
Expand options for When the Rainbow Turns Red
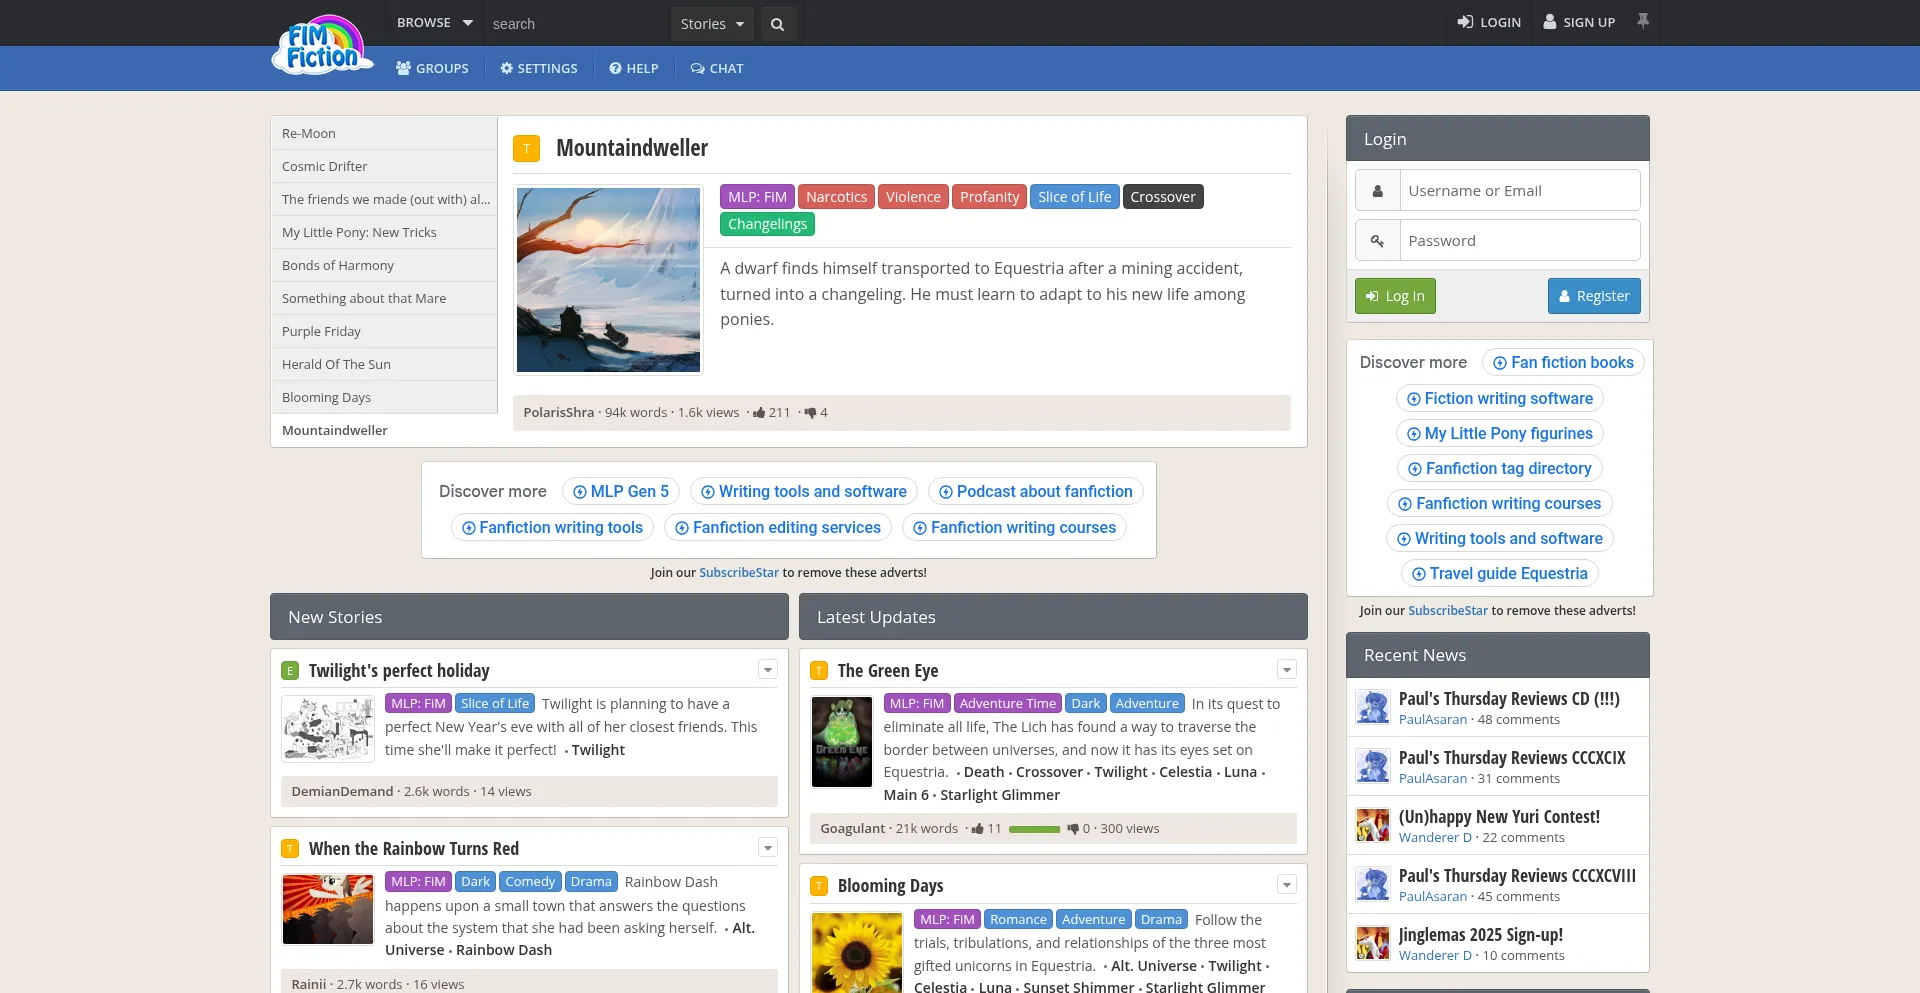point(767,847)
